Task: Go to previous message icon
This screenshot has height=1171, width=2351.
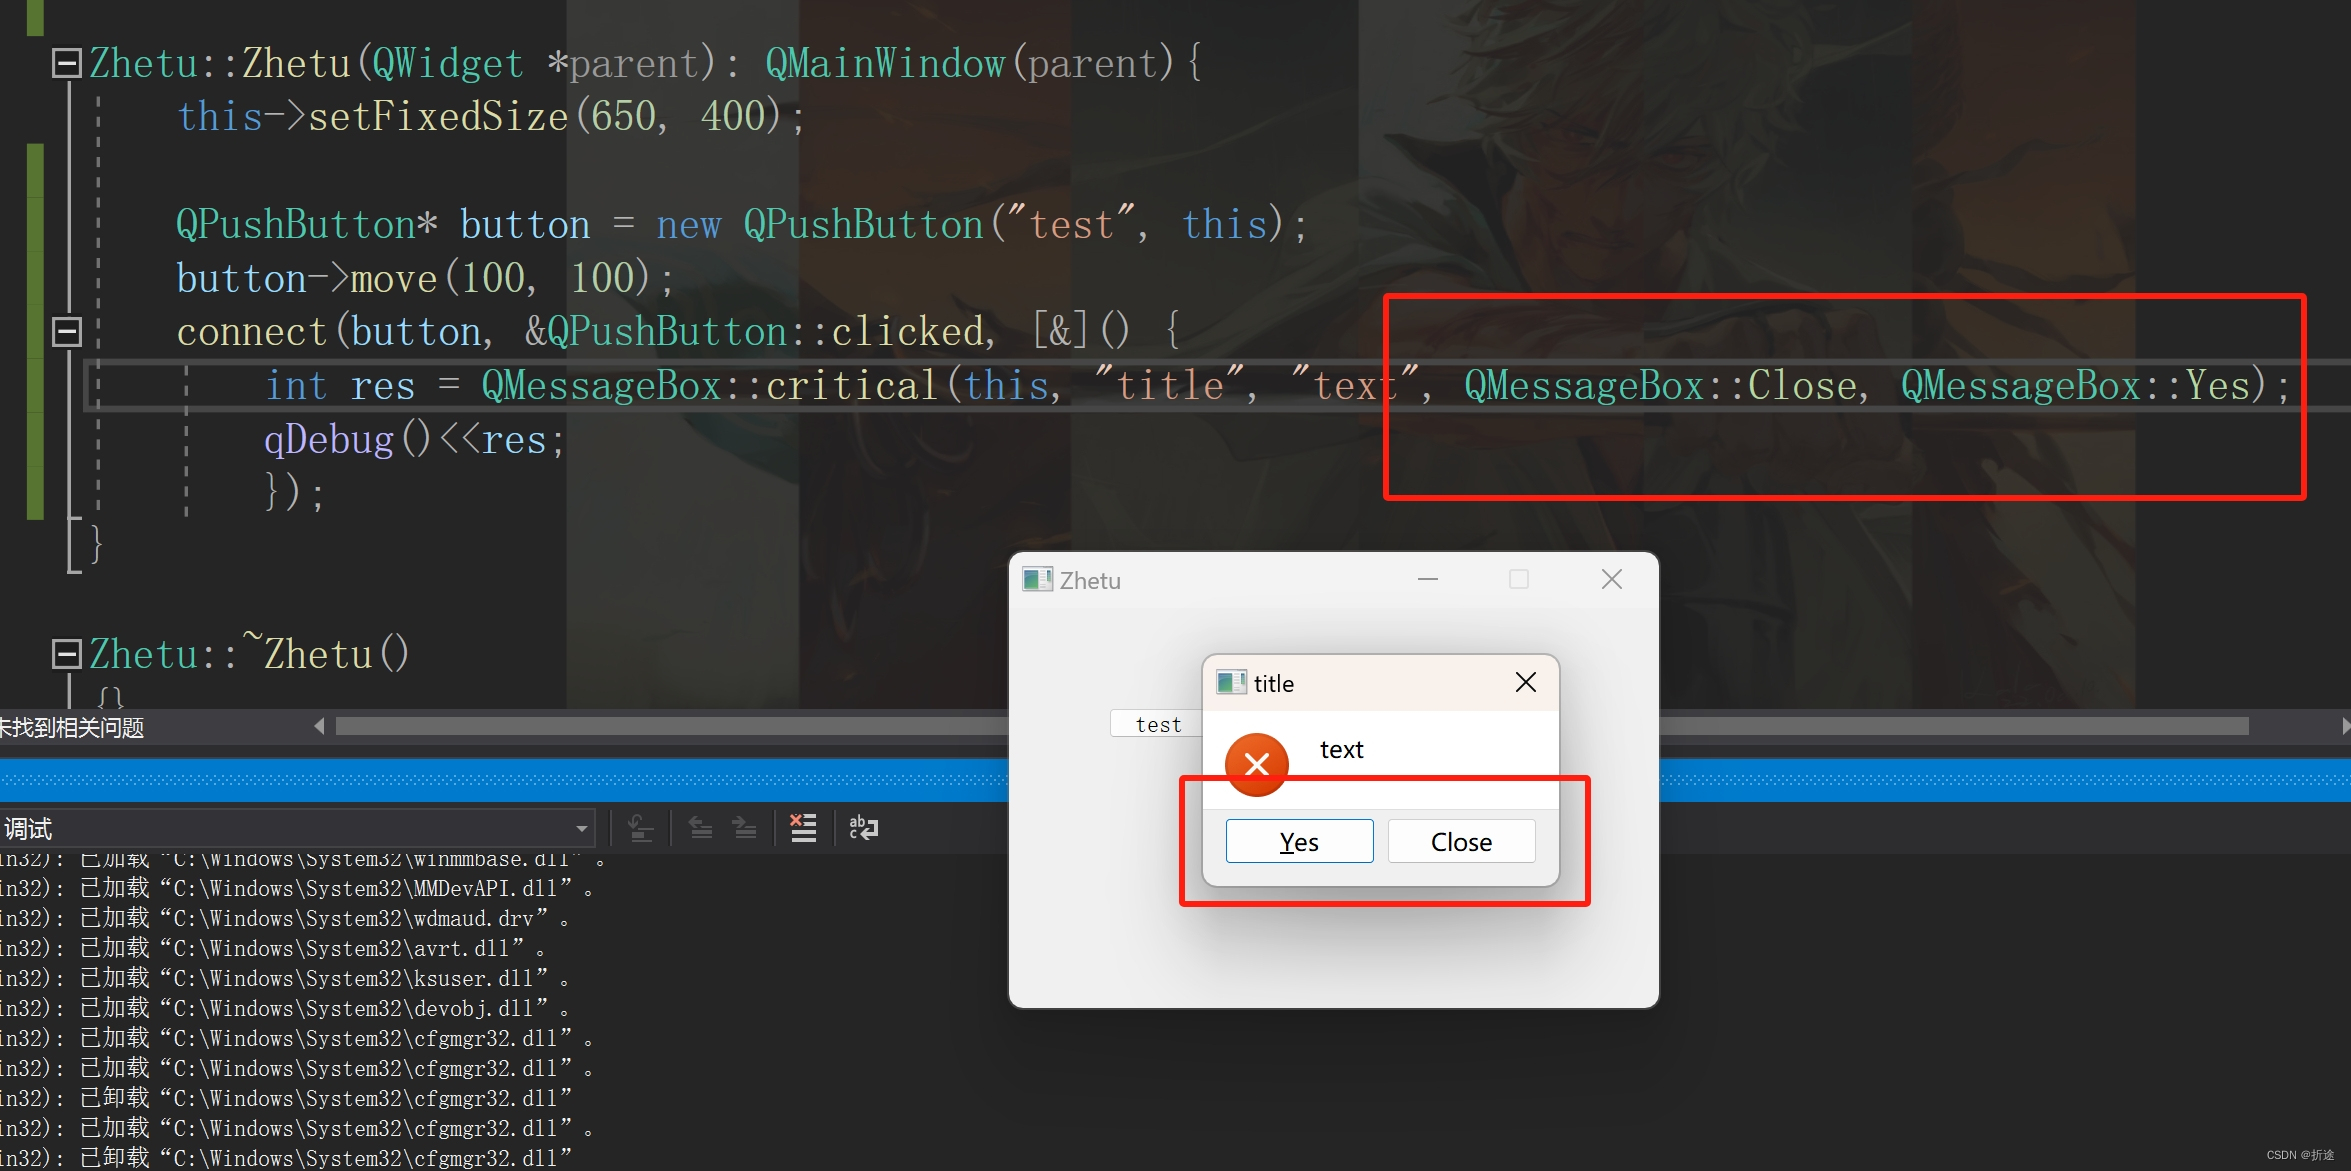Action: pos(701,828)
